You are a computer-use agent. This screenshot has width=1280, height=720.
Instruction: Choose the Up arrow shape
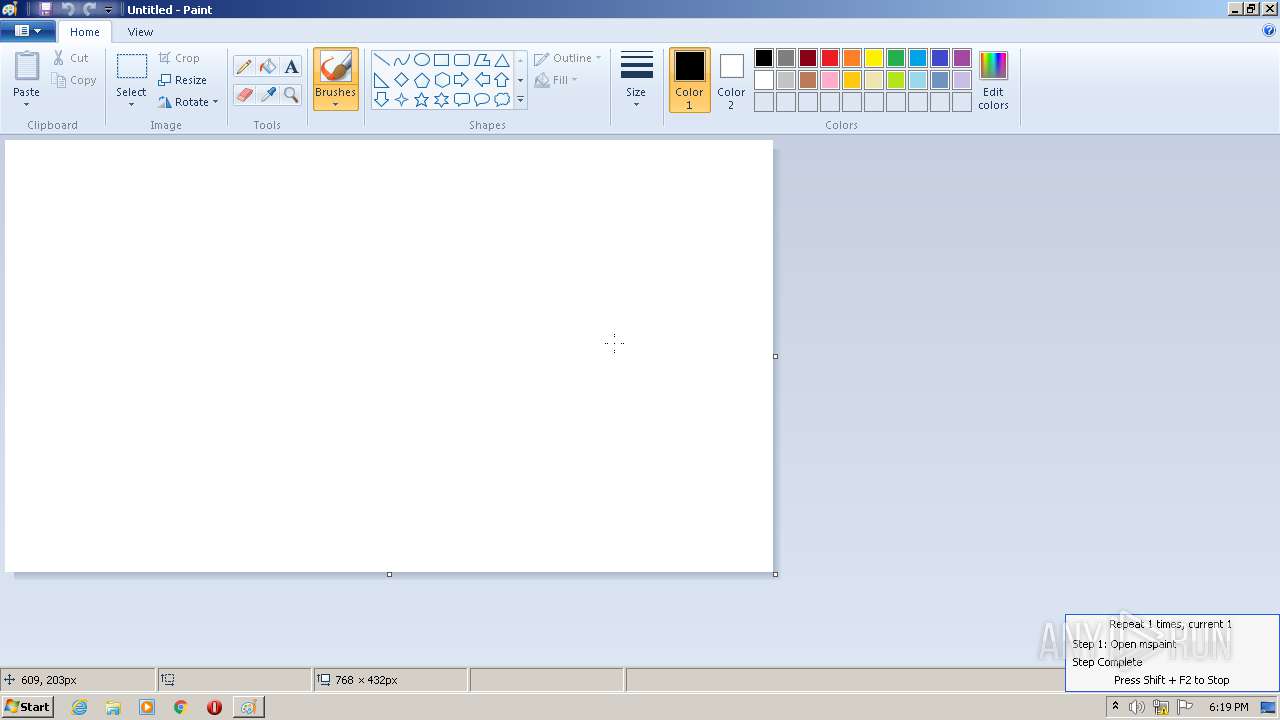tap(501, 80)
